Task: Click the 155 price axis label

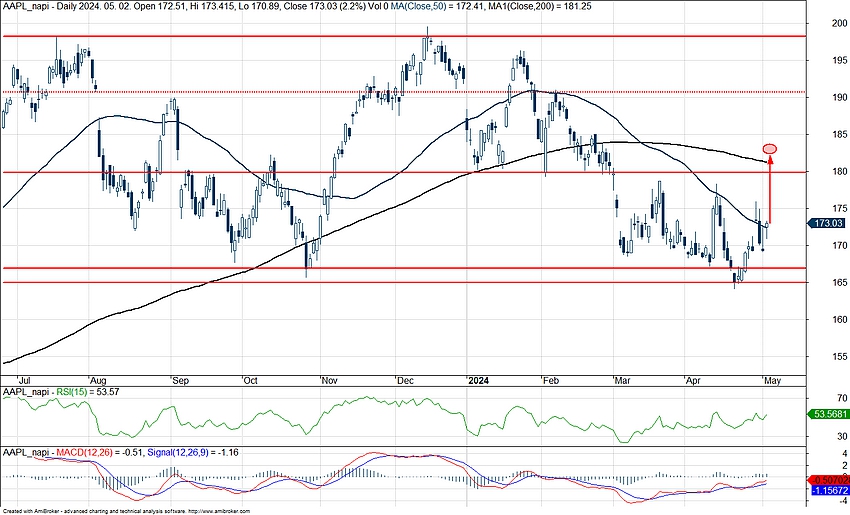Action: click(840, 357)
